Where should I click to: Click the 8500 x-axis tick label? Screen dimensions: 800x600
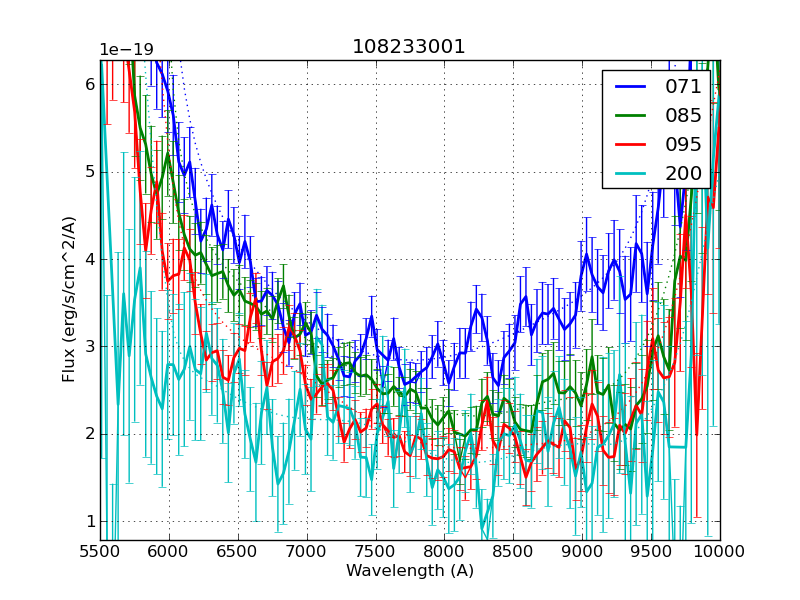coord(513,551)
